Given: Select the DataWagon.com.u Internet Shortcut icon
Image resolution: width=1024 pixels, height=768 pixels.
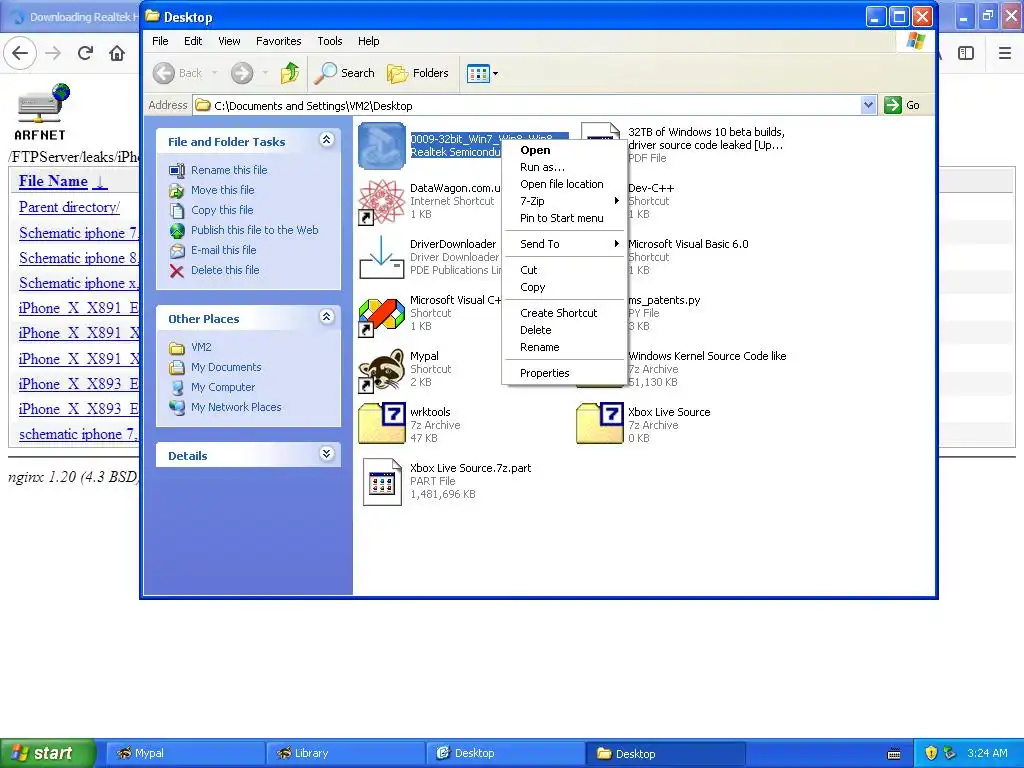Looking at the screenshot, I should [x=382, y=202].
